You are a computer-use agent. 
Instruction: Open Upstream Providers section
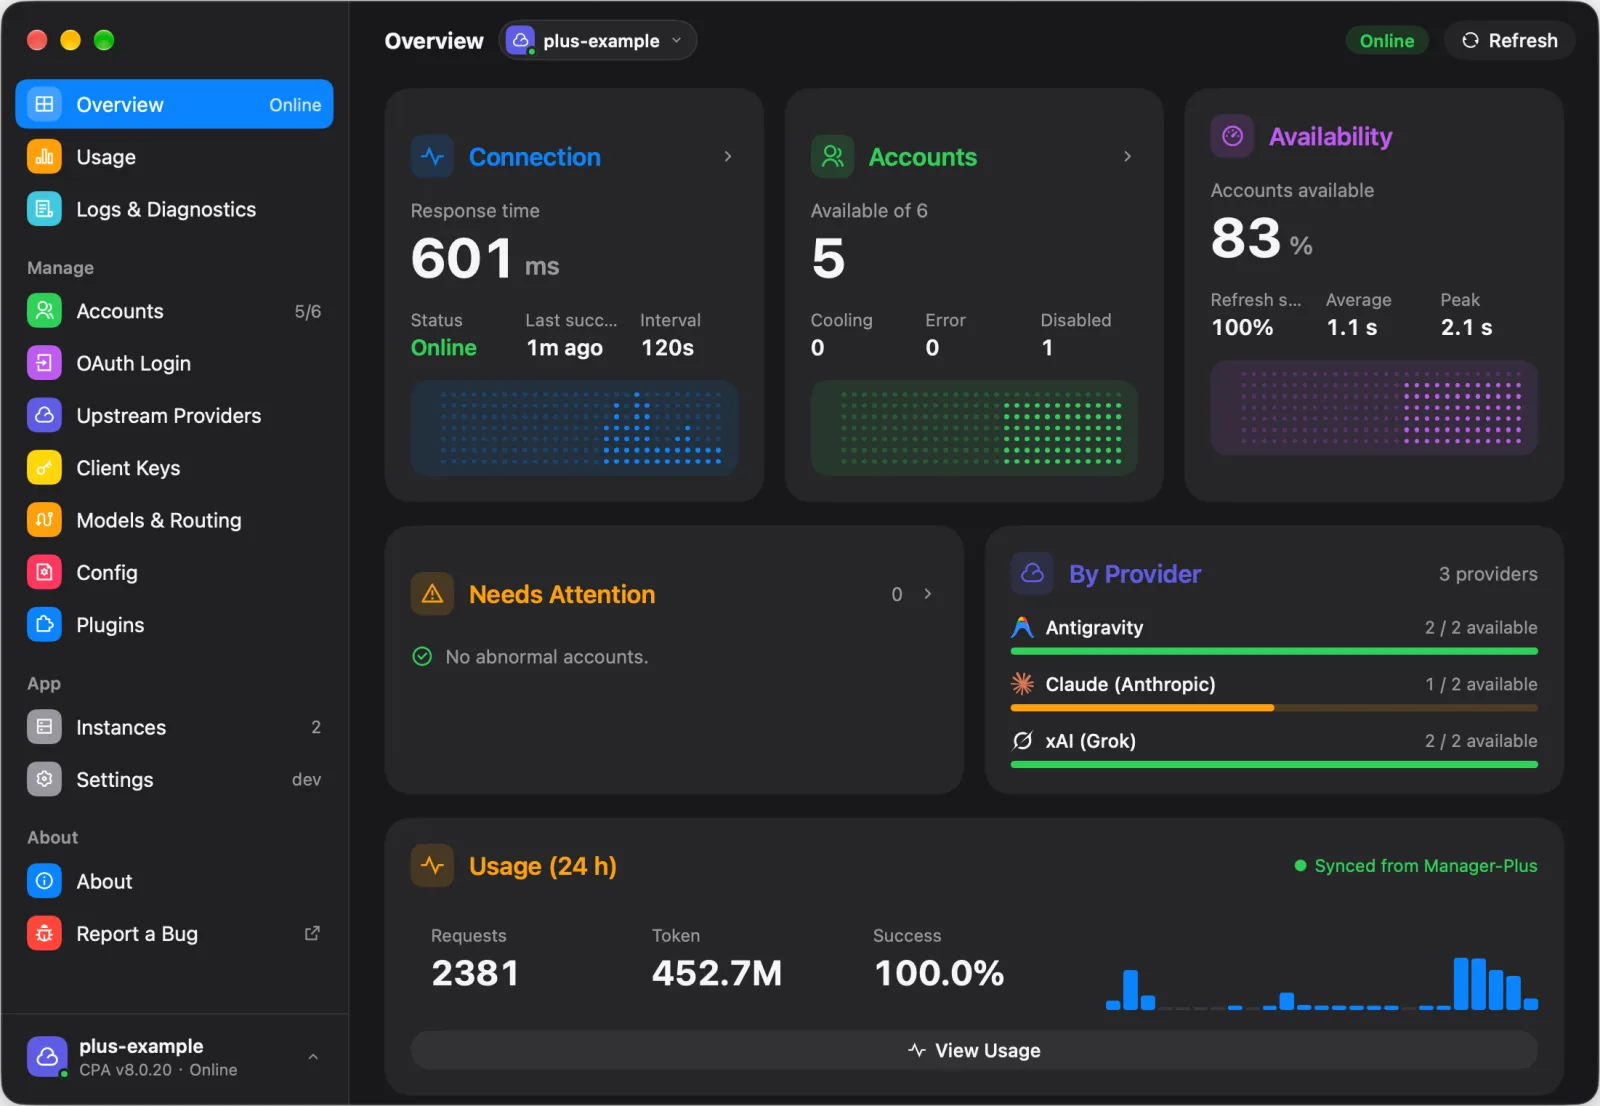tap(175, 415)
